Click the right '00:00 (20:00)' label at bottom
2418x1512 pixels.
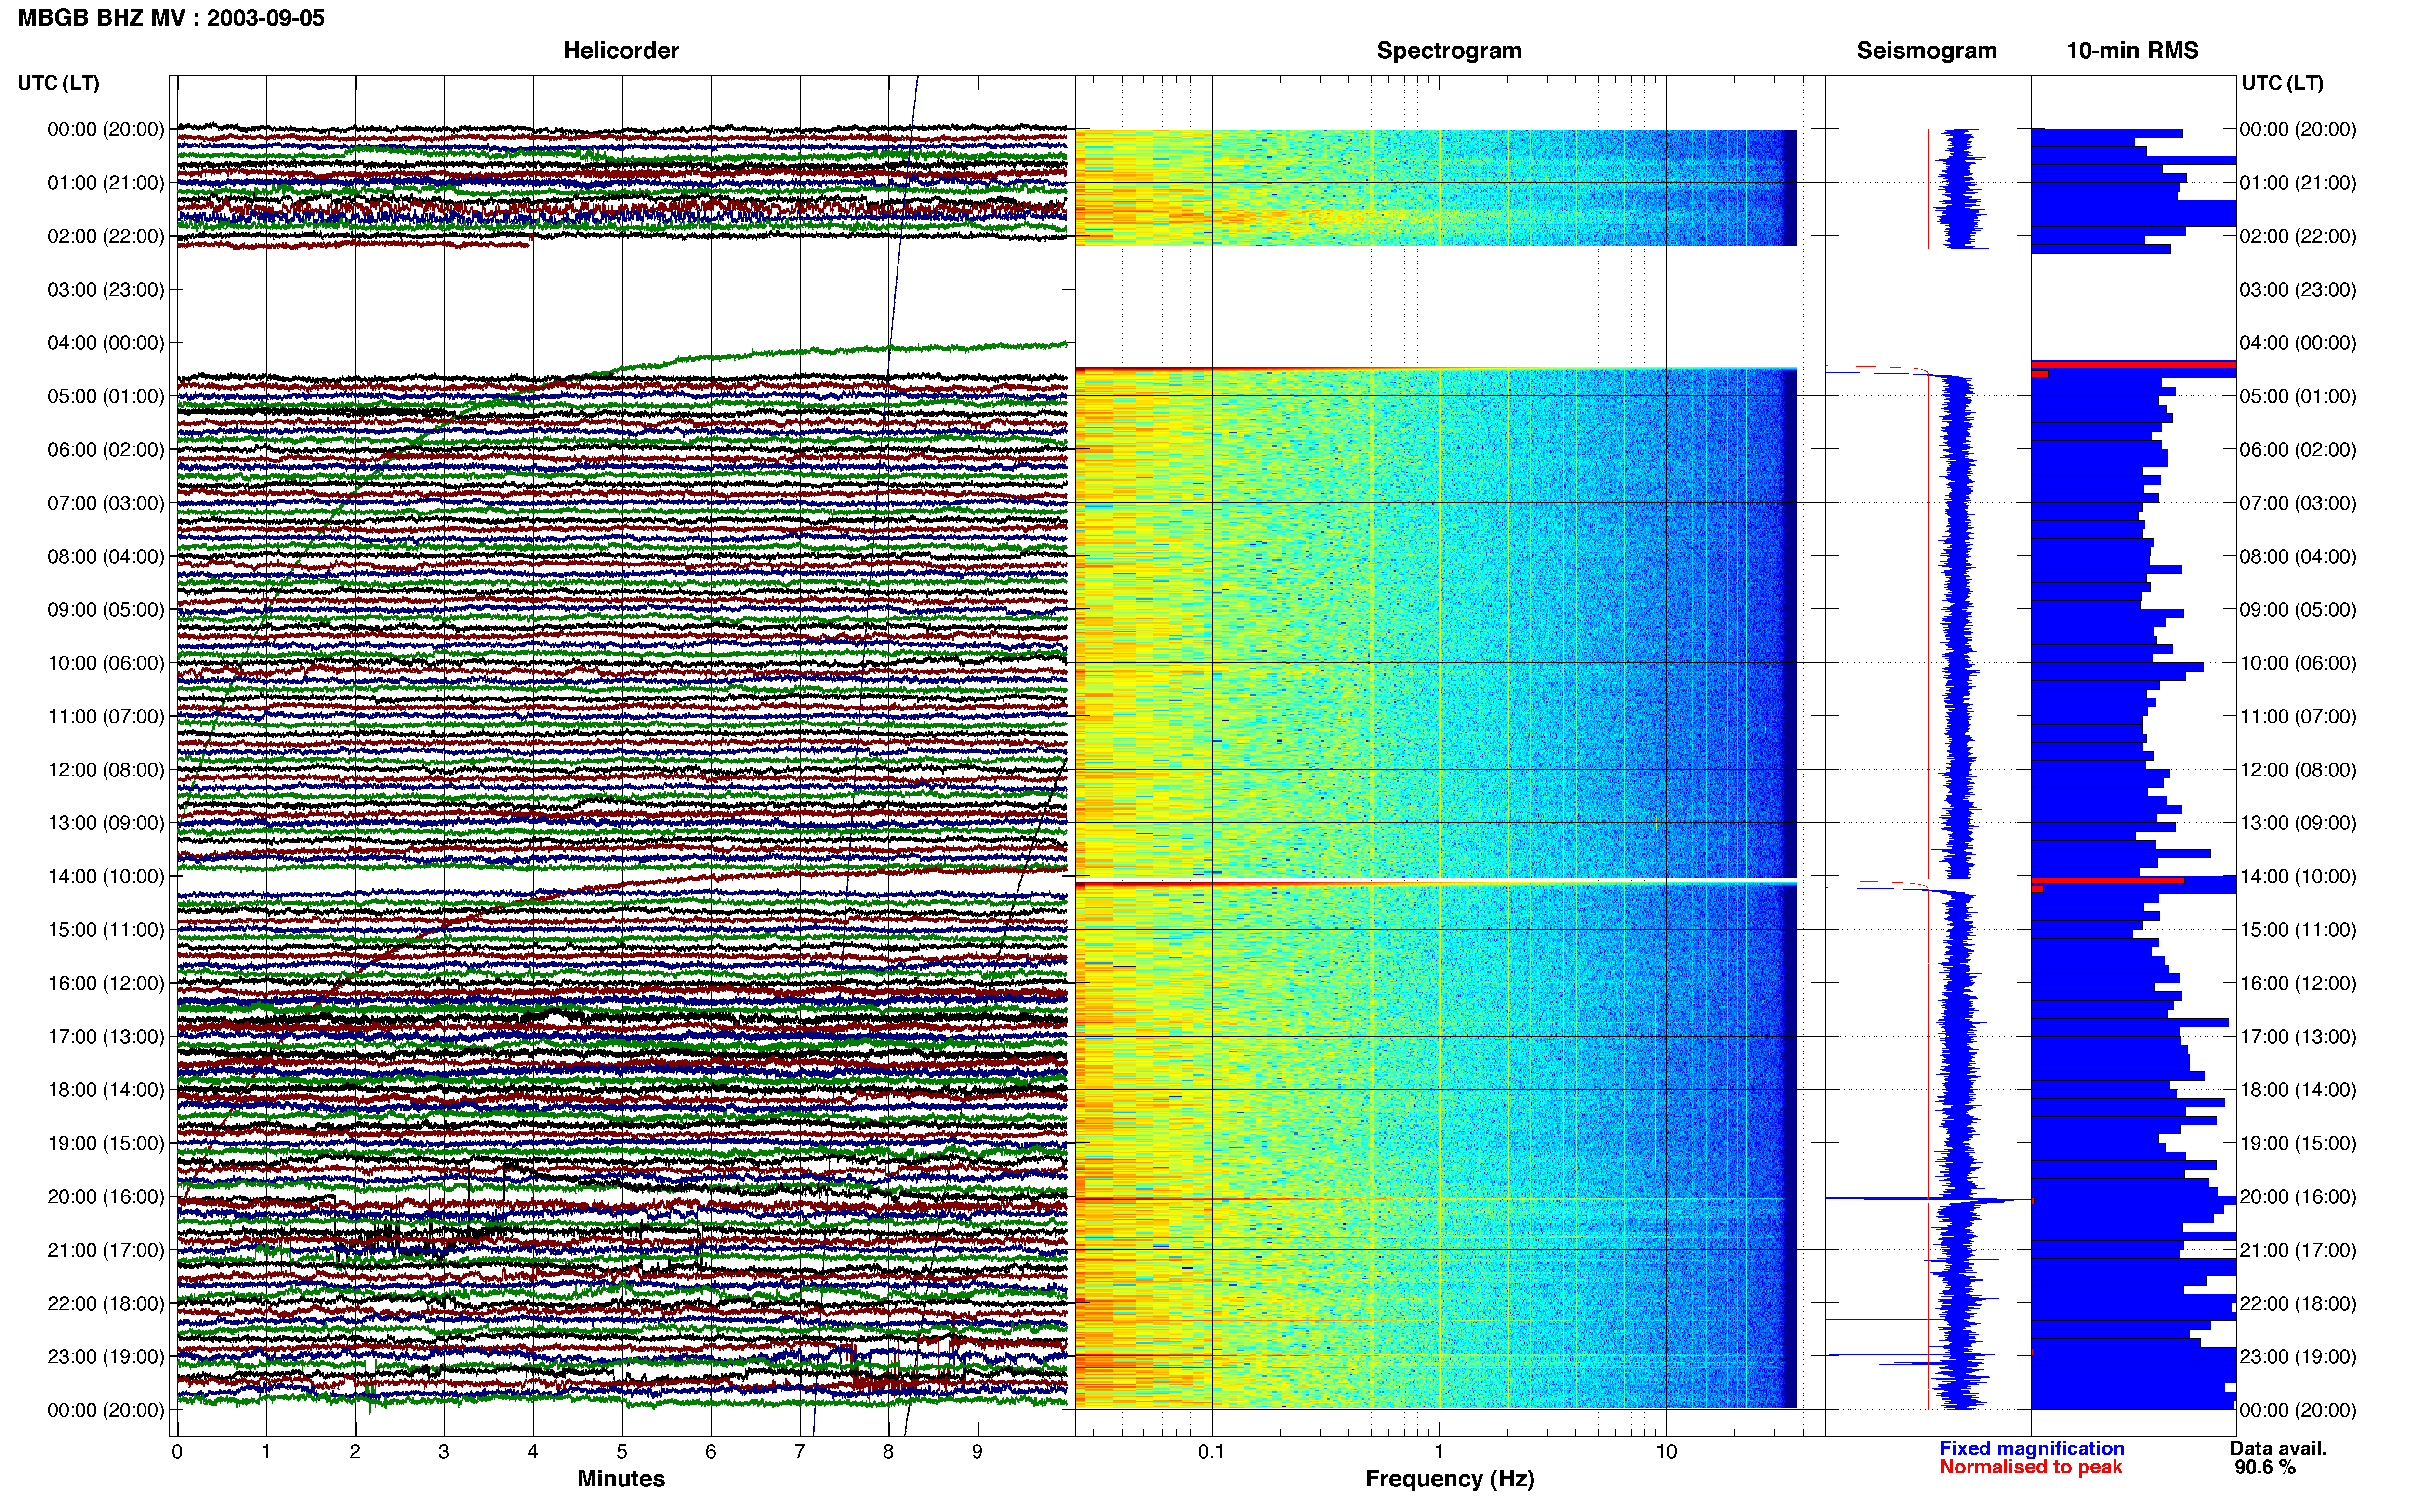(2298, 1411)
